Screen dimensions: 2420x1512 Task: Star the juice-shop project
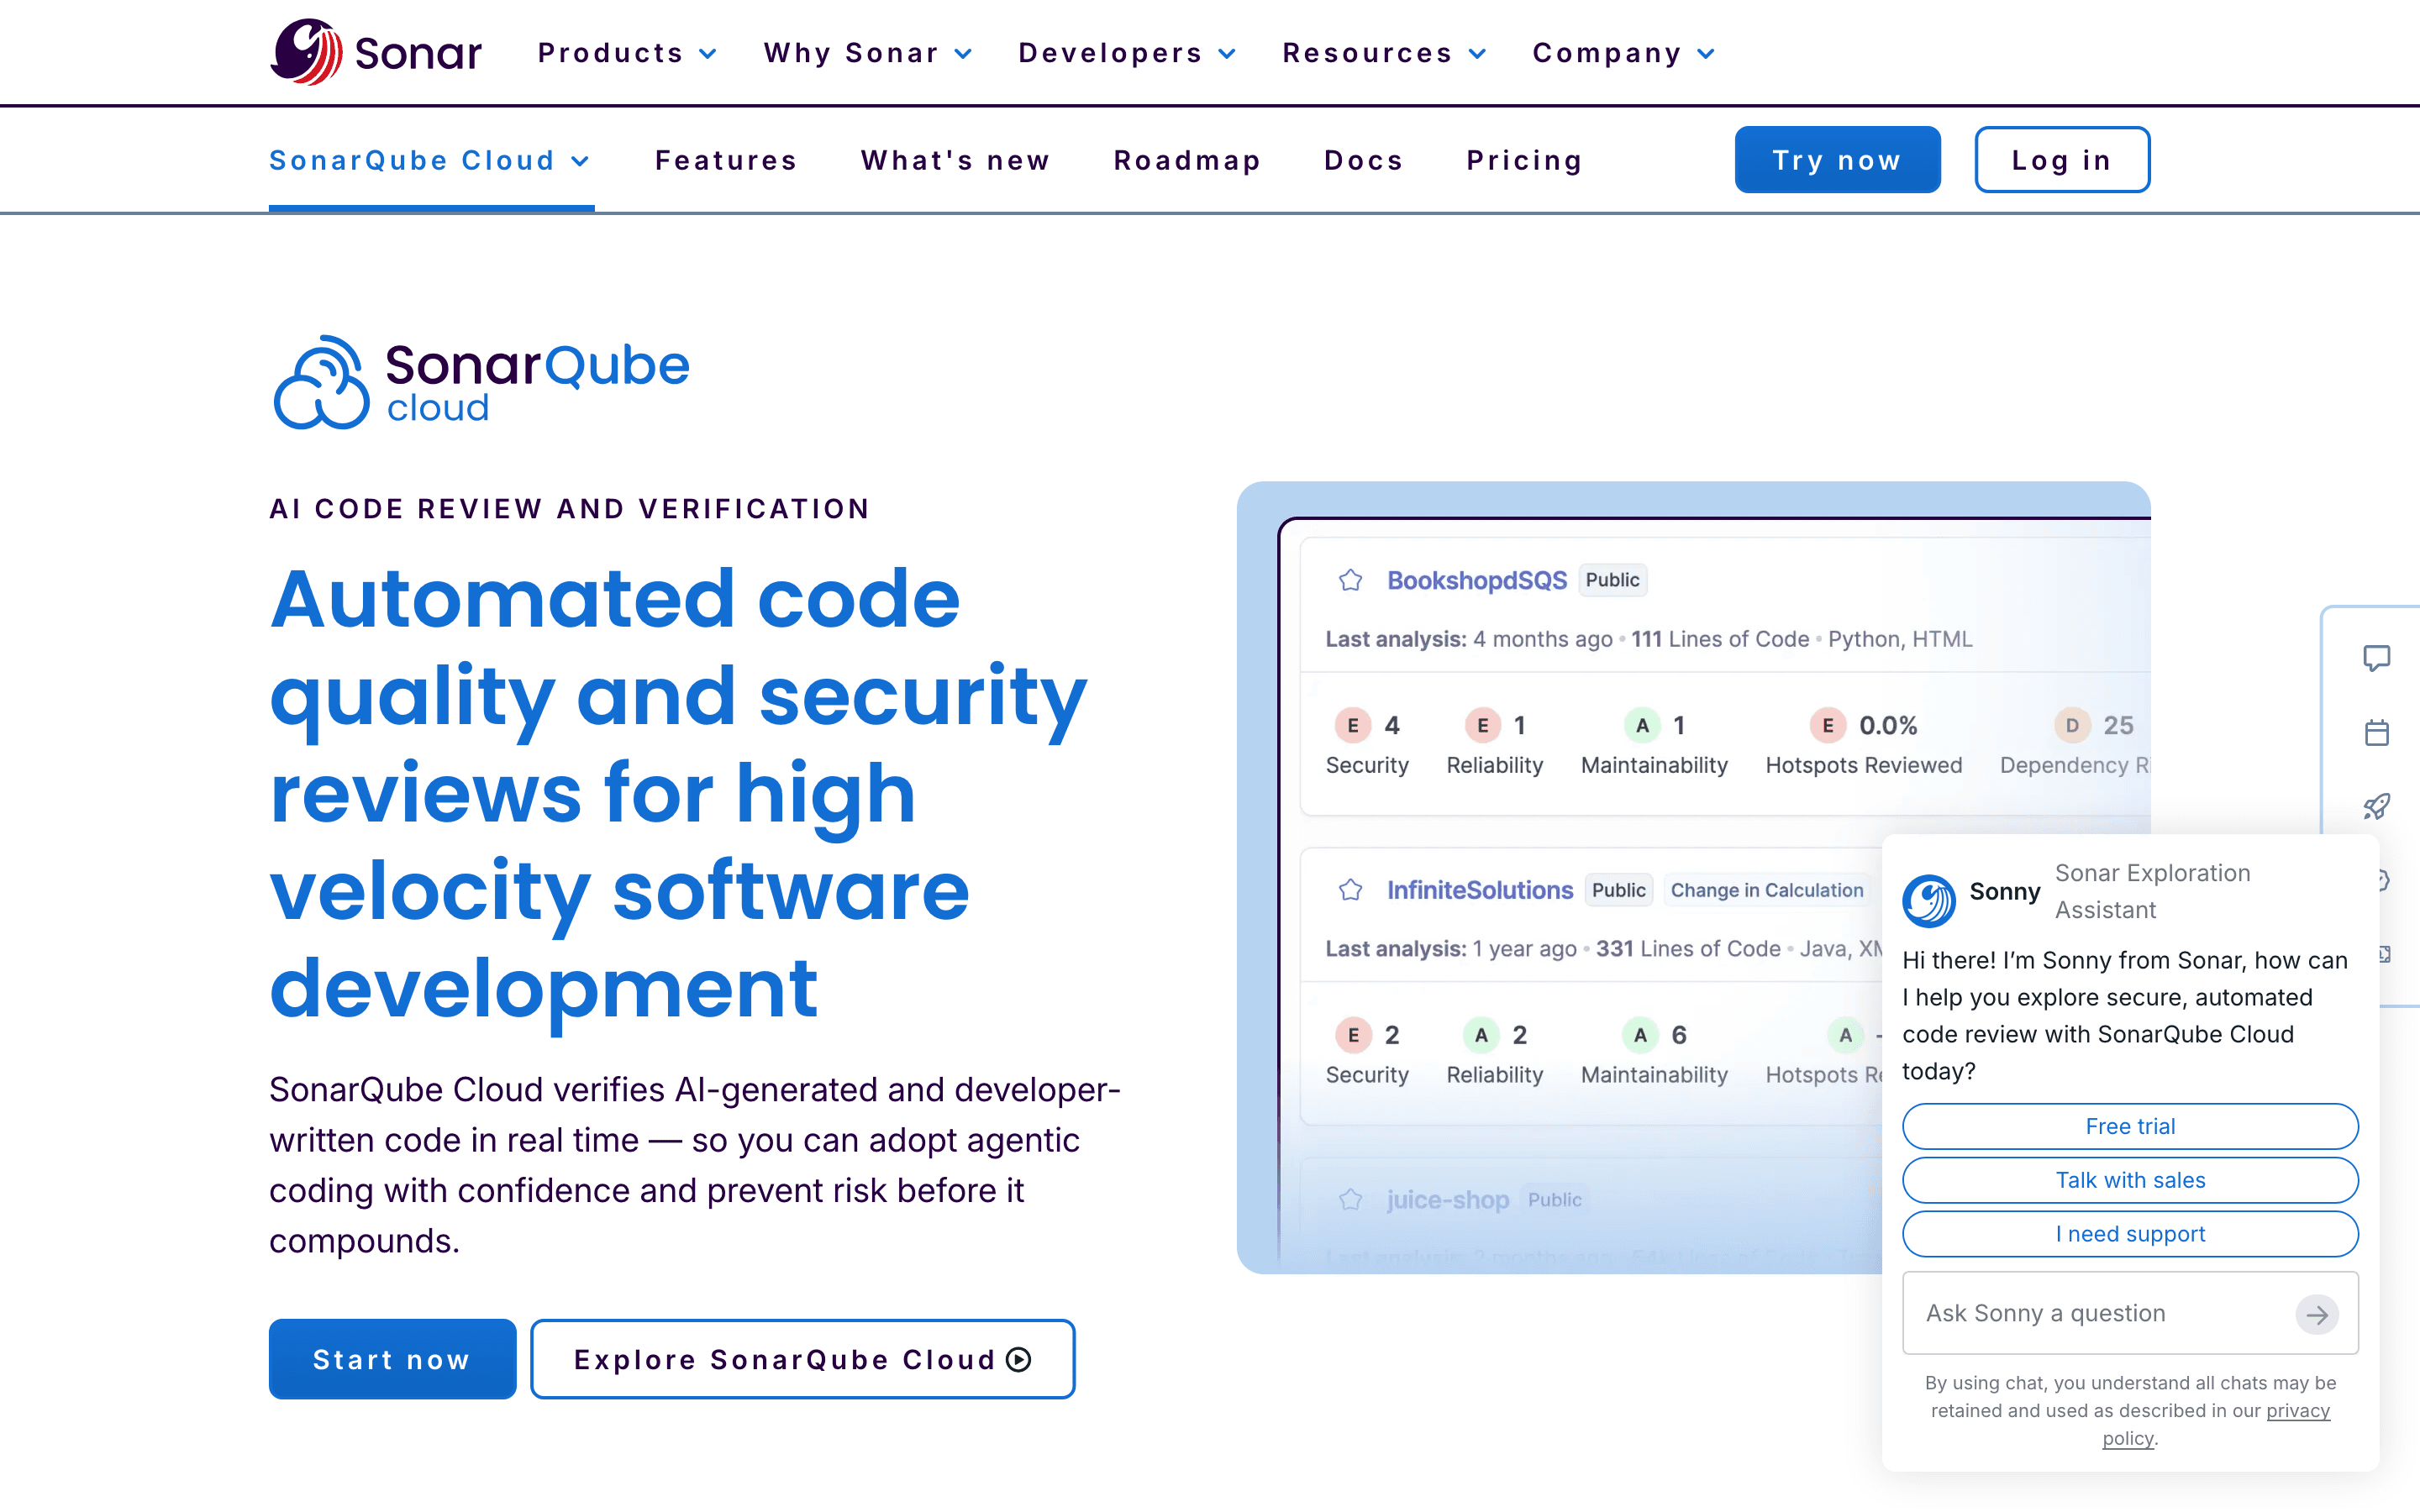[x=1350, y=1200]
